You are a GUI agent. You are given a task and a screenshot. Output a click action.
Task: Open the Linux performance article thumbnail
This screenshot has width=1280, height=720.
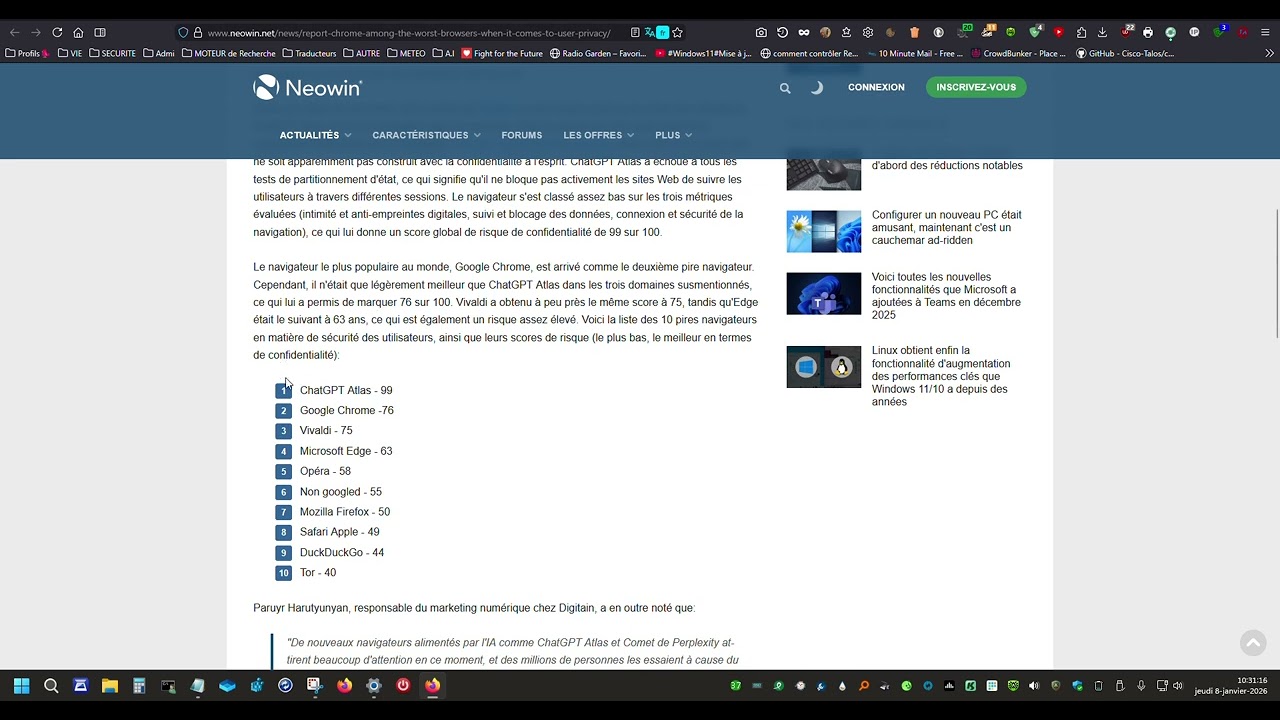pos(823,367)
